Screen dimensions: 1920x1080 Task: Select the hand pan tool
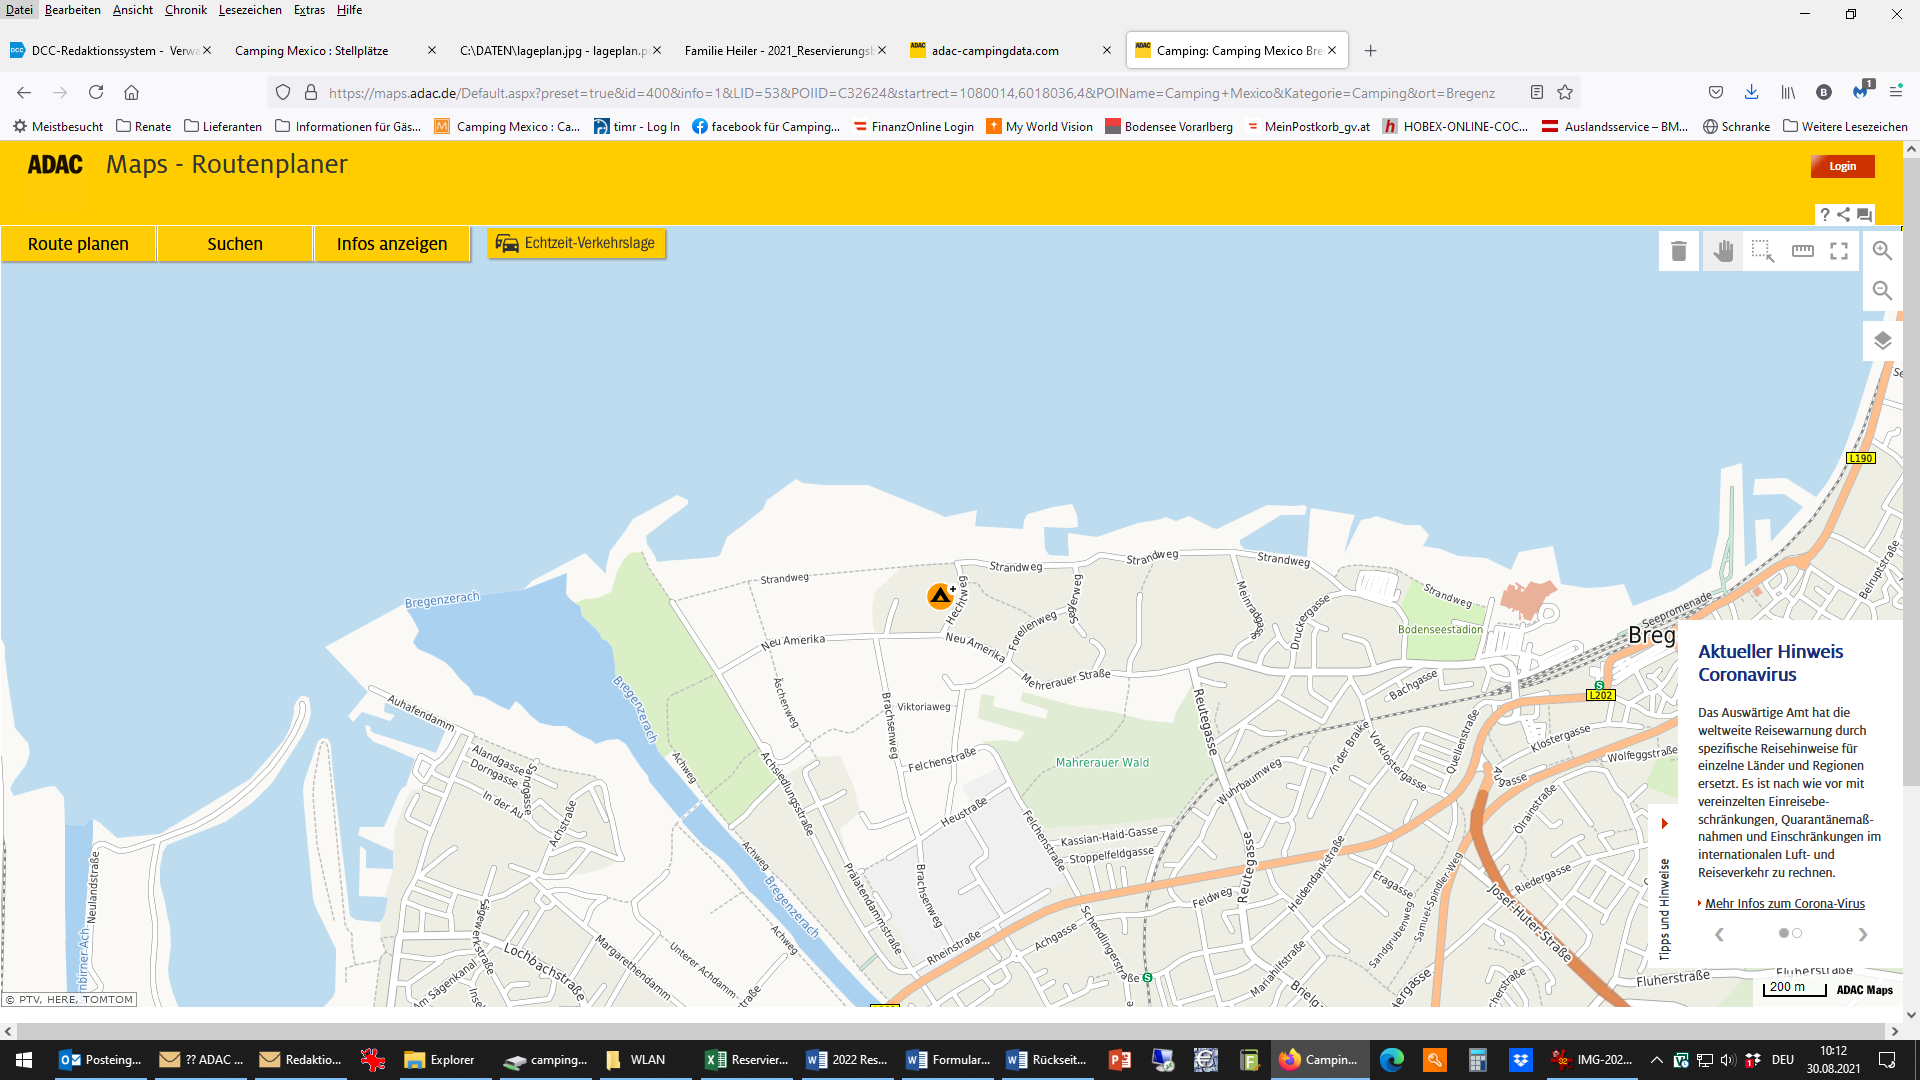click(x=1722, y=251)
